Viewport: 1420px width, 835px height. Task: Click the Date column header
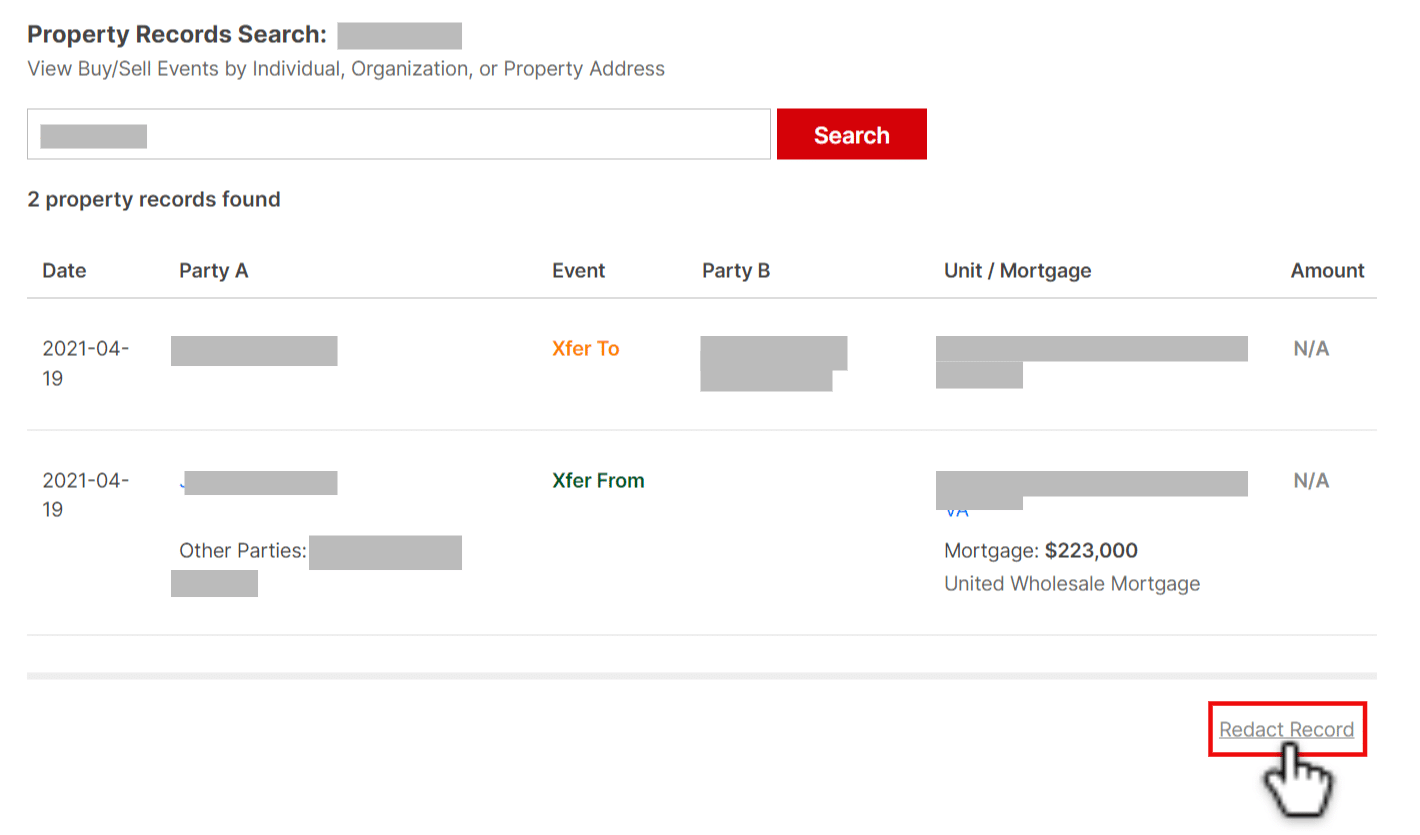(64, 270)
